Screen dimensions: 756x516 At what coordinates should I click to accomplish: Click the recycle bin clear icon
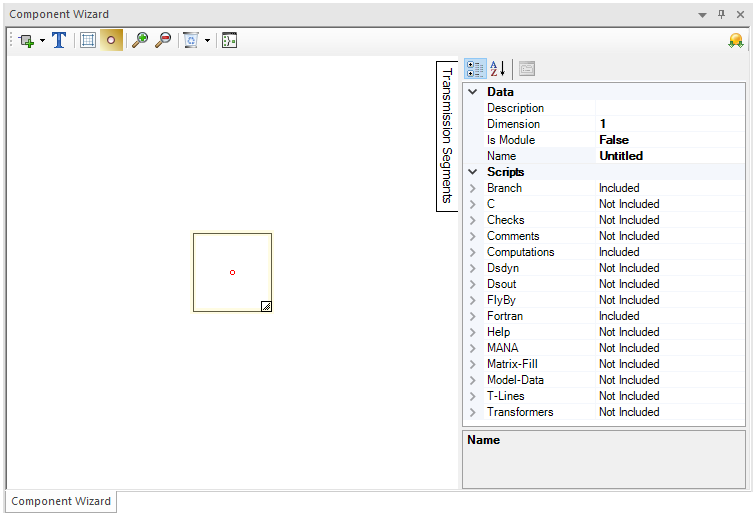(191, 41)
